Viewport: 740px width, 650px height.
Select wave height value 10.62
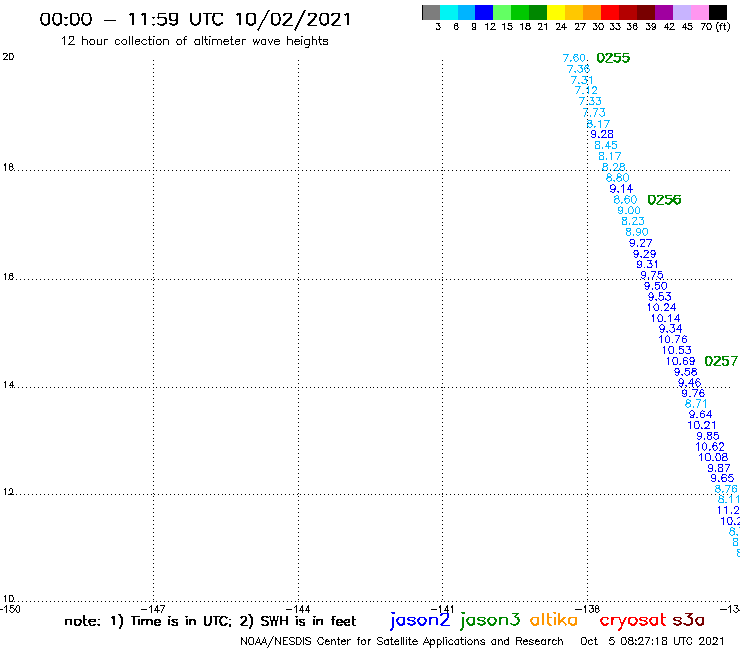pyautogui.click(x=710, y=447)
